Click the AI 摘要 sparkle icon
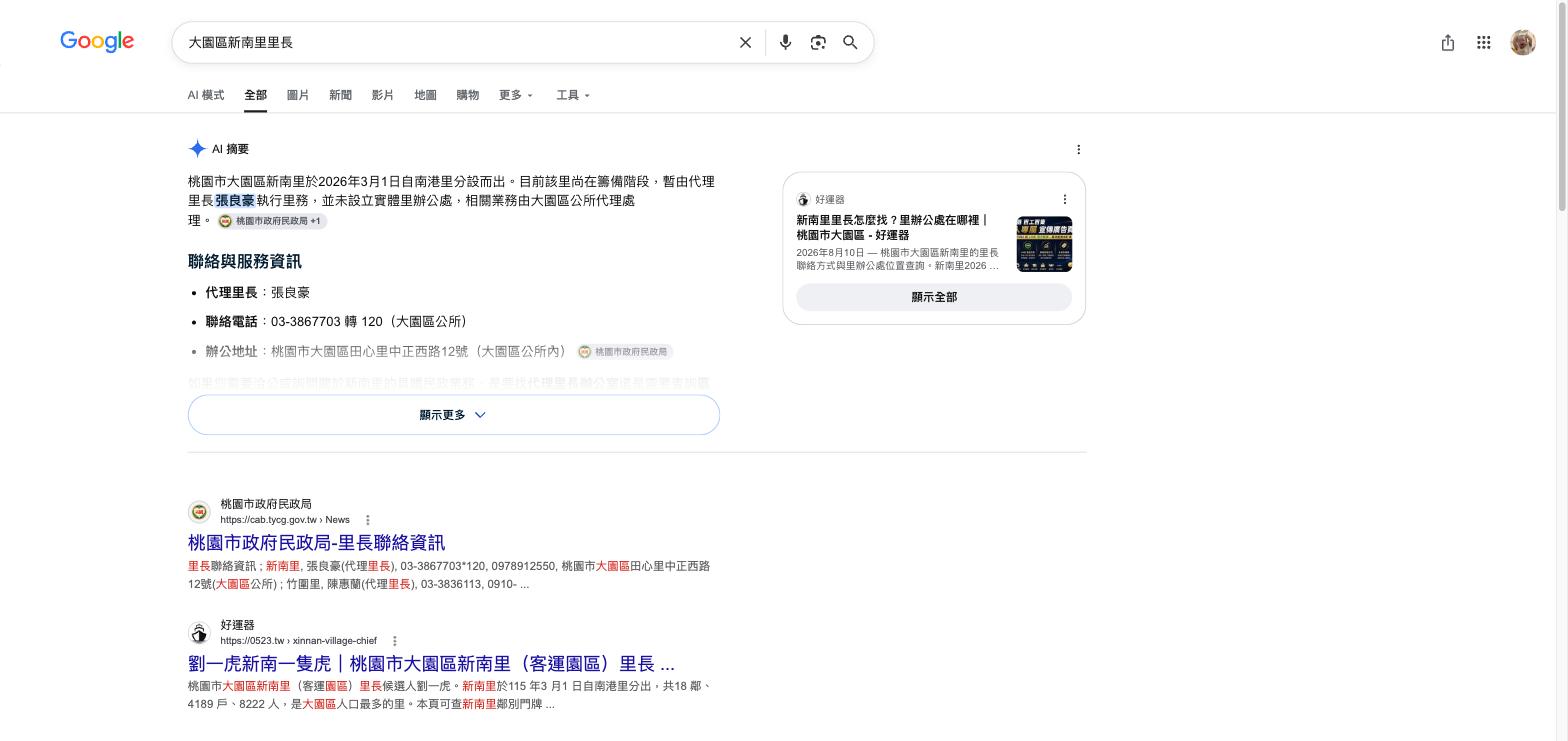The height and width of the screenshot is (741, 1568). tap(197, 149)
